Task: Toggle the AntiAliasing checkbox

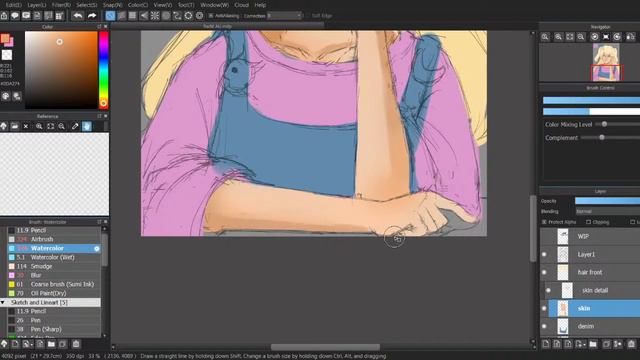Action: tap(211, 16)
